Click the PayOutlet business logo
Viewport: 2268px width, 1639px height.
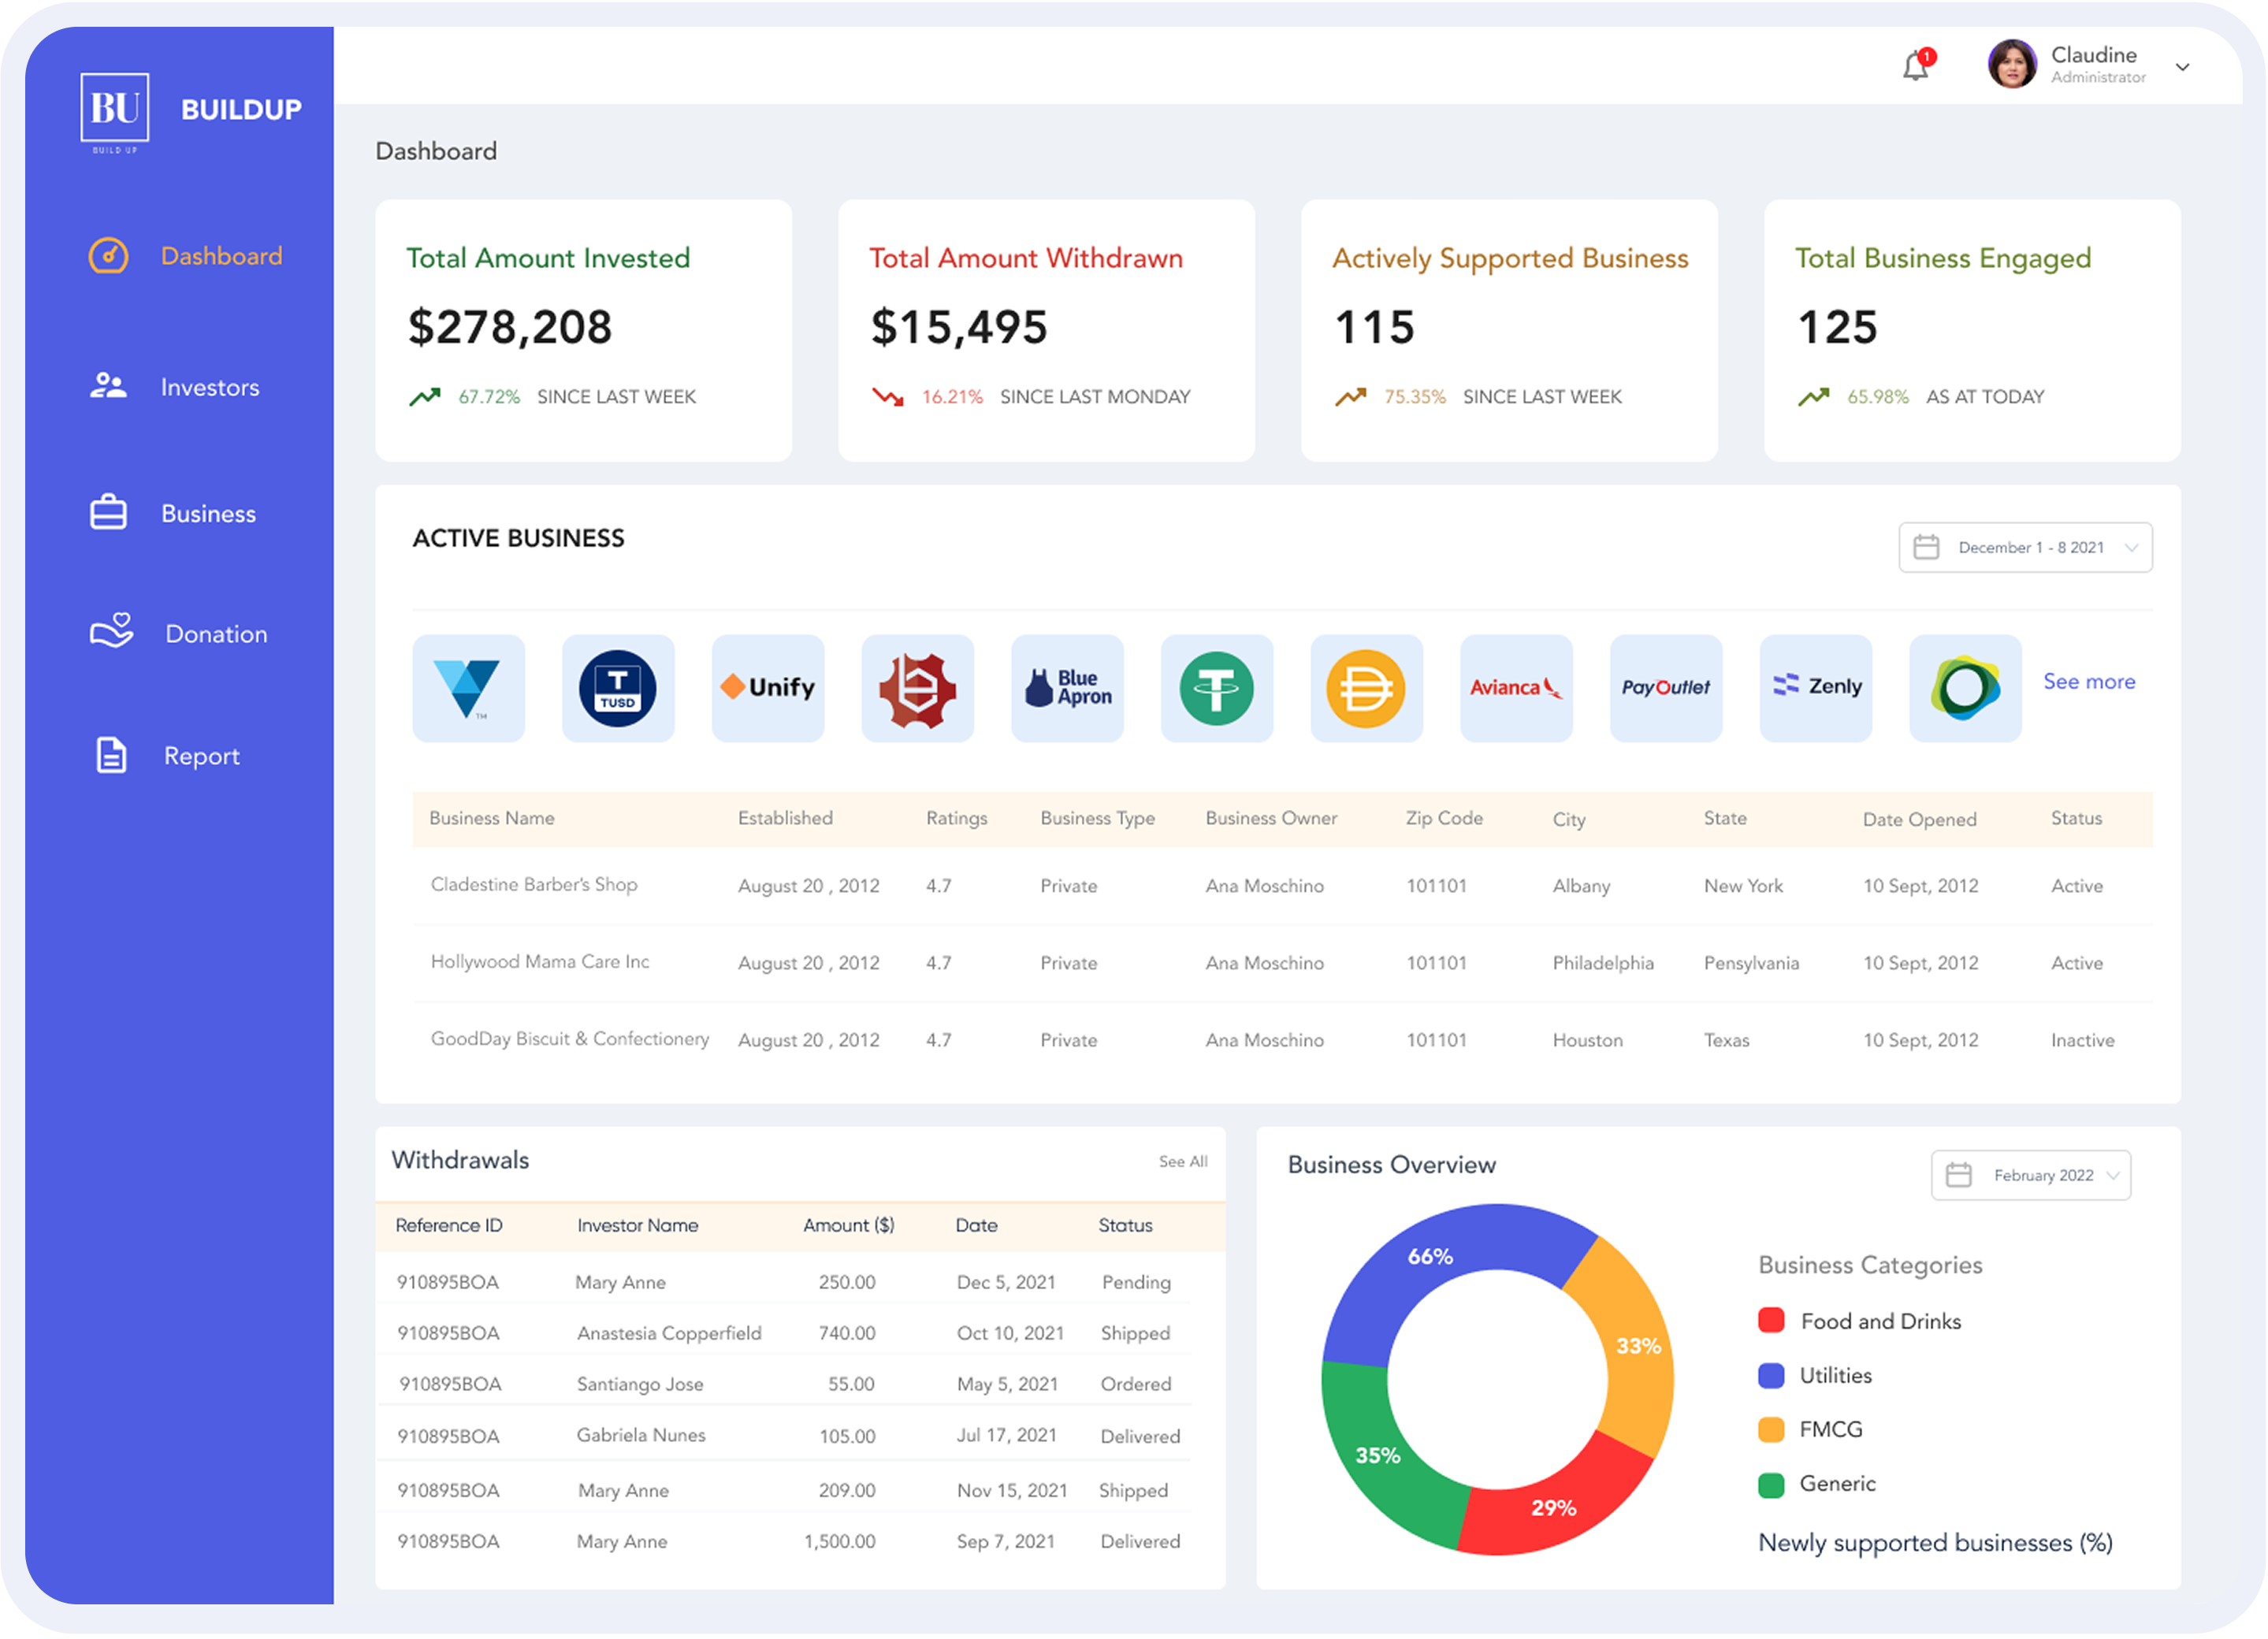pyautogui.click(x=1666, y=688)
